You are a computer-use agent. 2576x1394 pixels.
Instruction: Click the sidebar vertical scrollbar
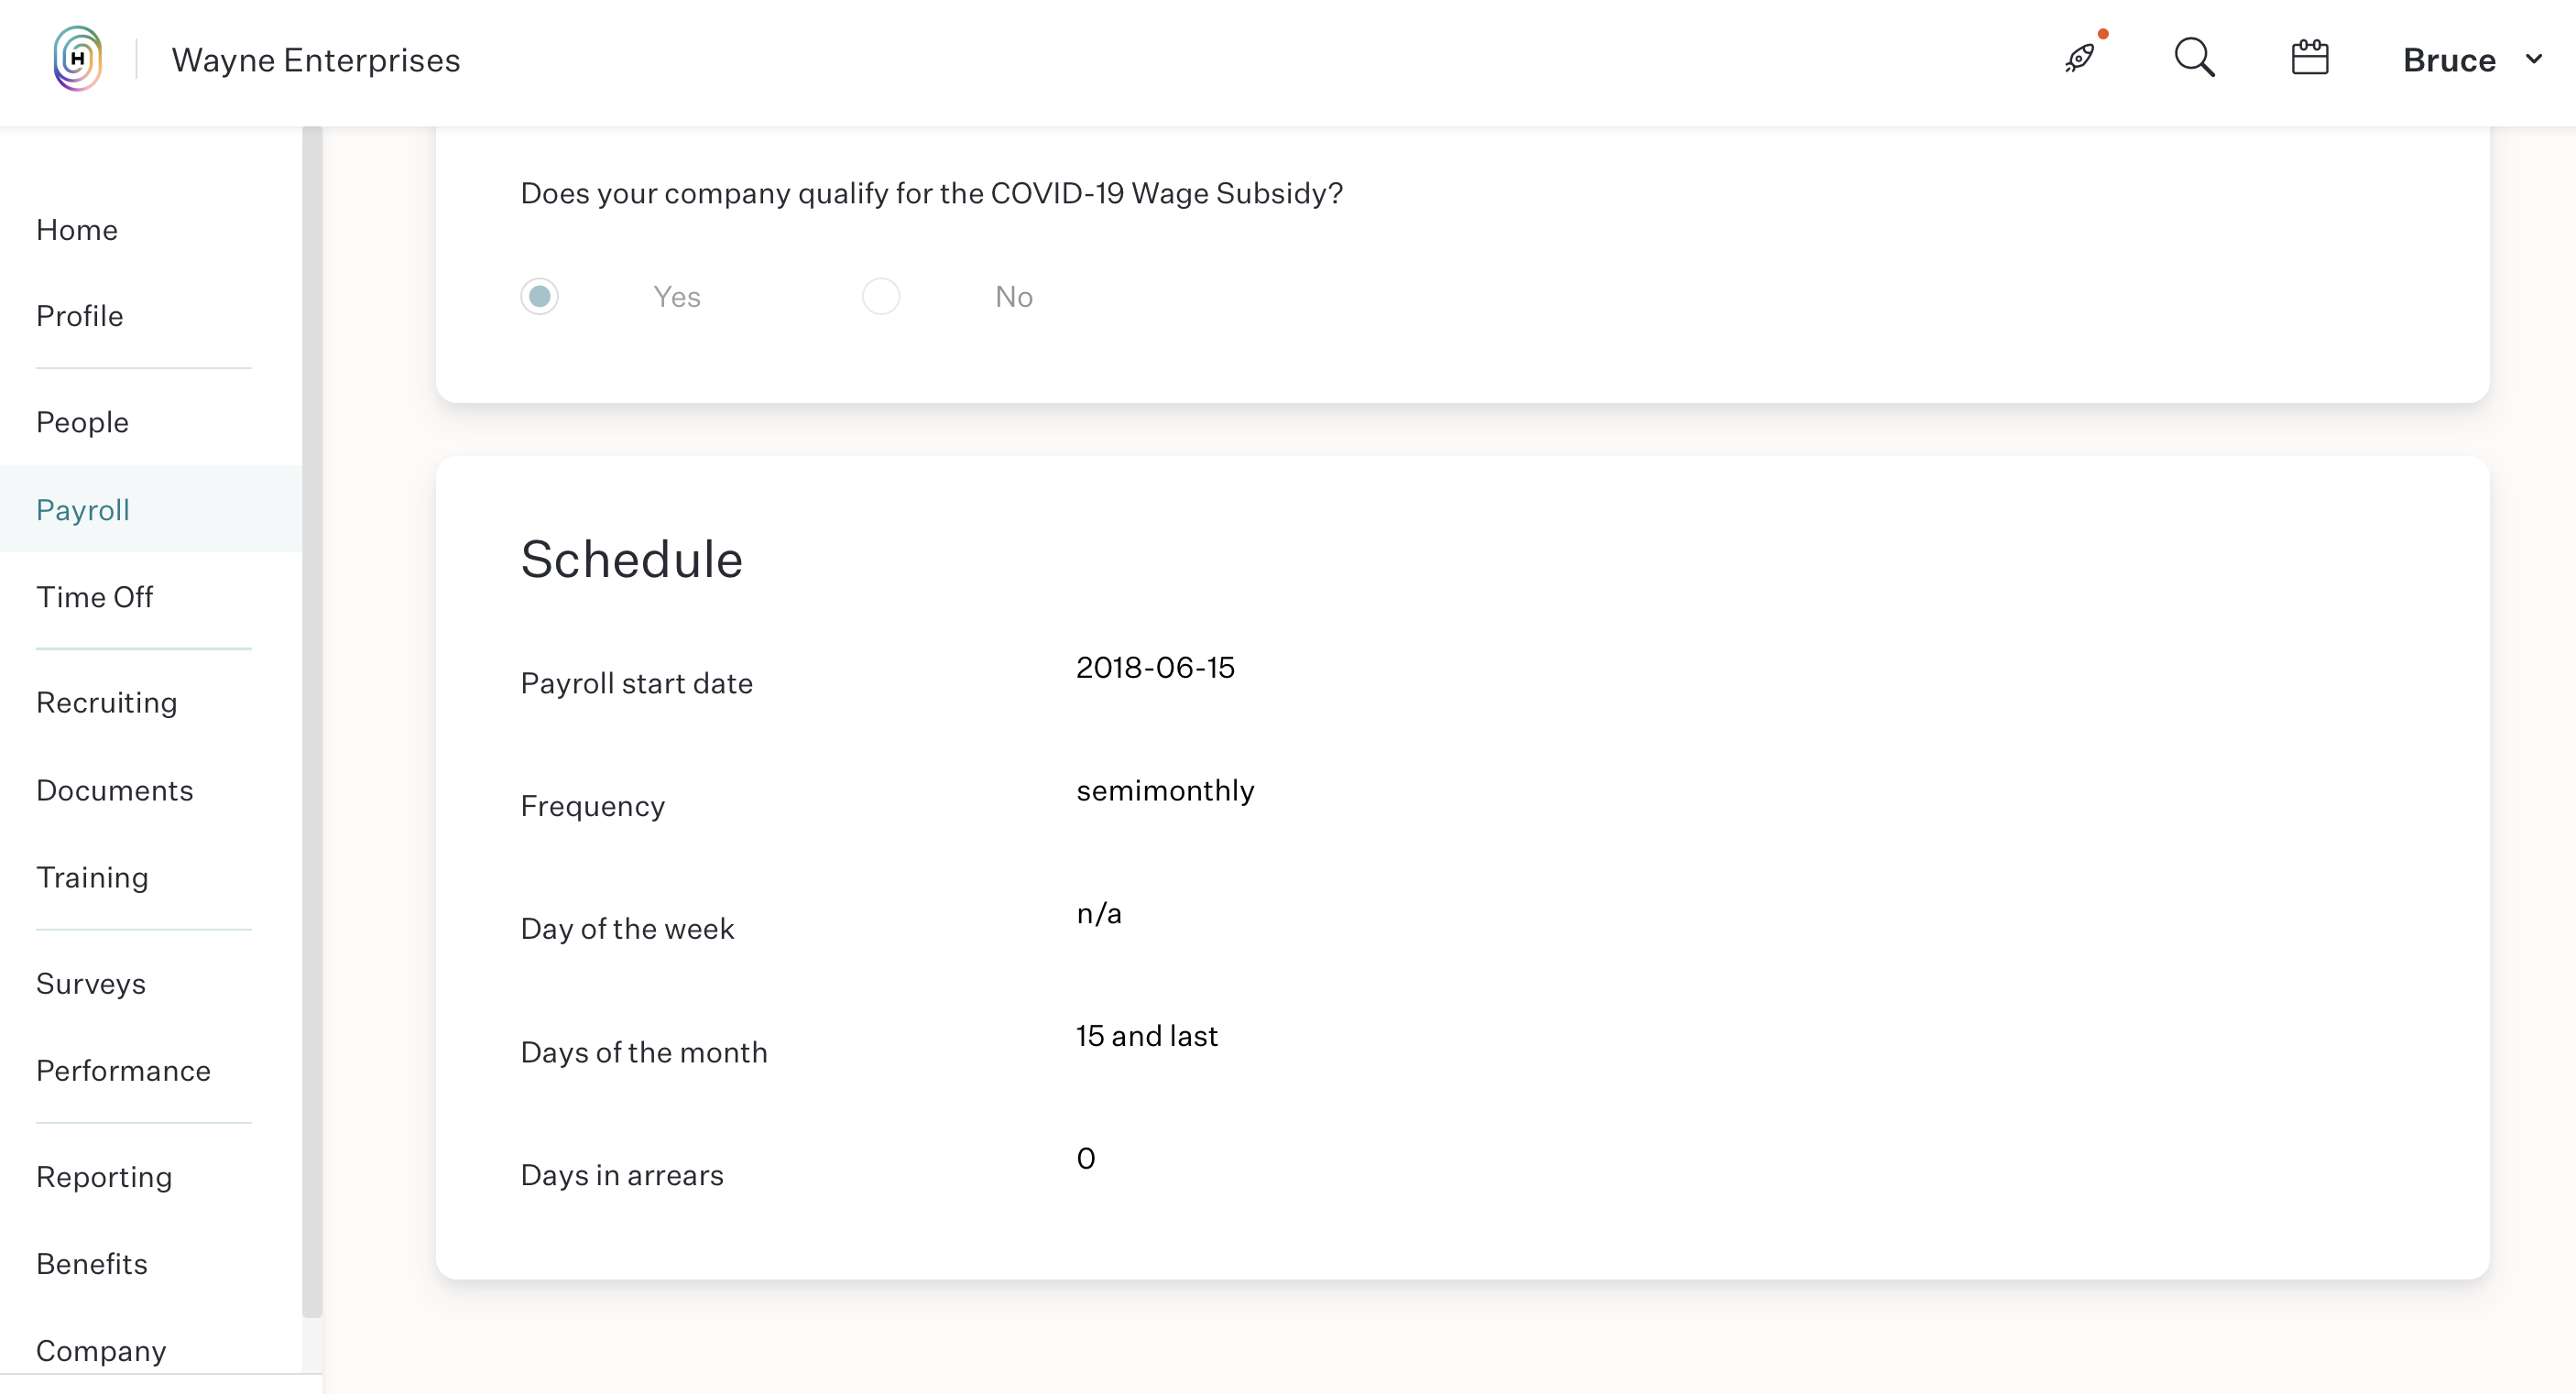click(312, 720)
